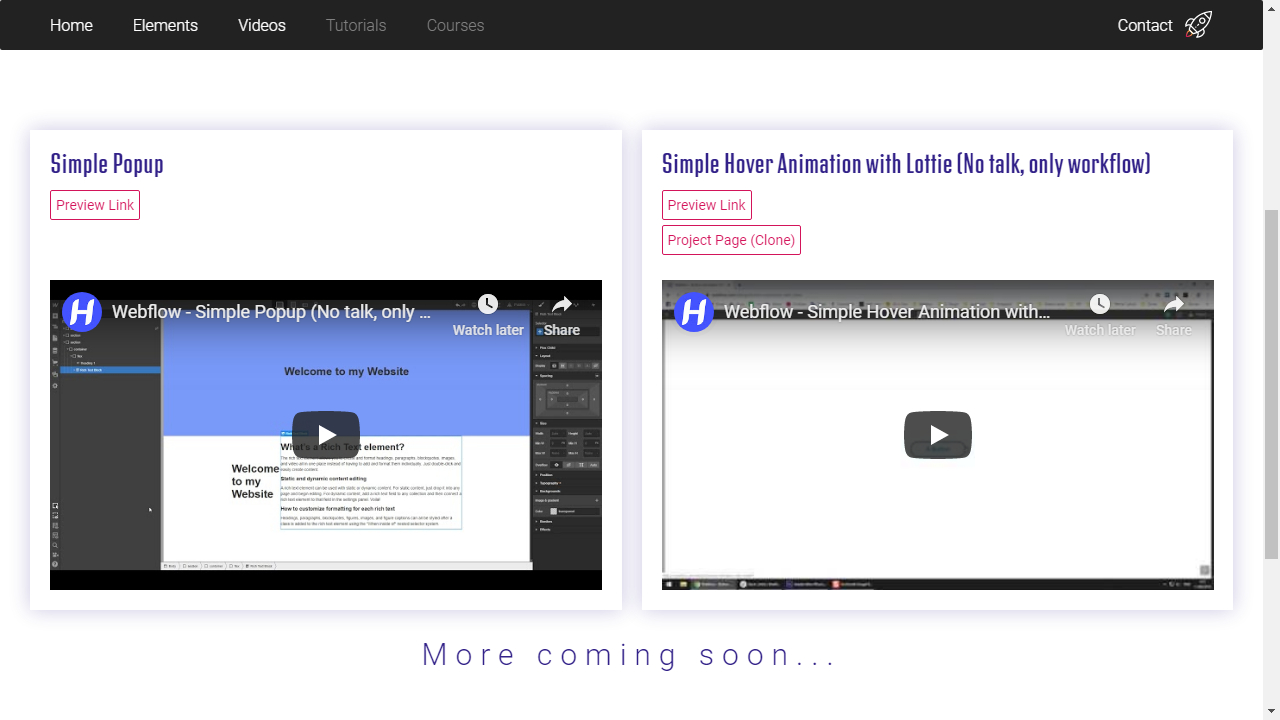Click Watch later on Simple Popup video

488,315
